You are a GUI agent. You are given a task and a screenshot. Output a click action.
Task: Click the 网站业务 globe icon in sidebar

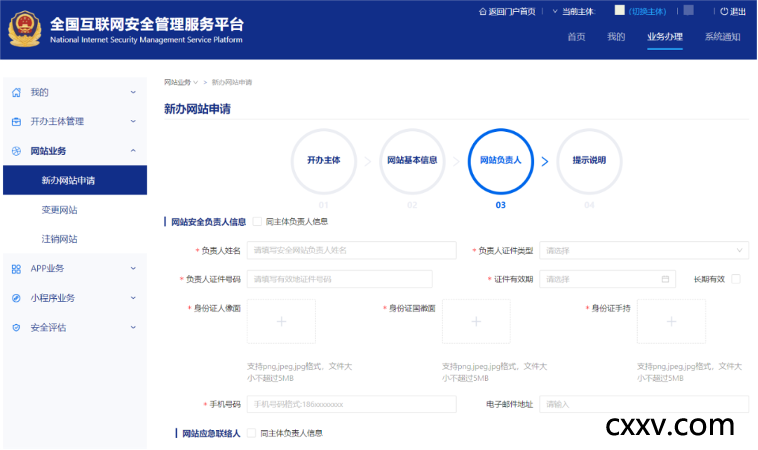16,151
